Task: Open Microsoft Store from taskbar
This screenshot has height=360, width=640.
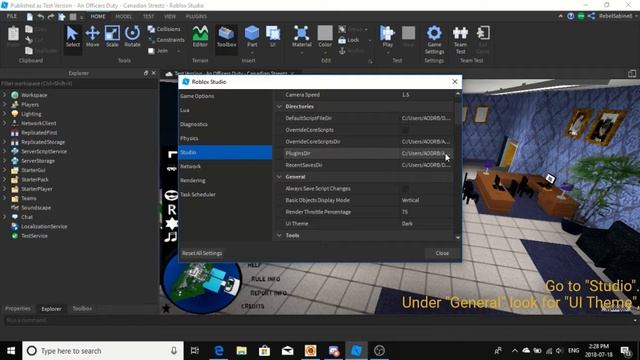Action: 264,351
